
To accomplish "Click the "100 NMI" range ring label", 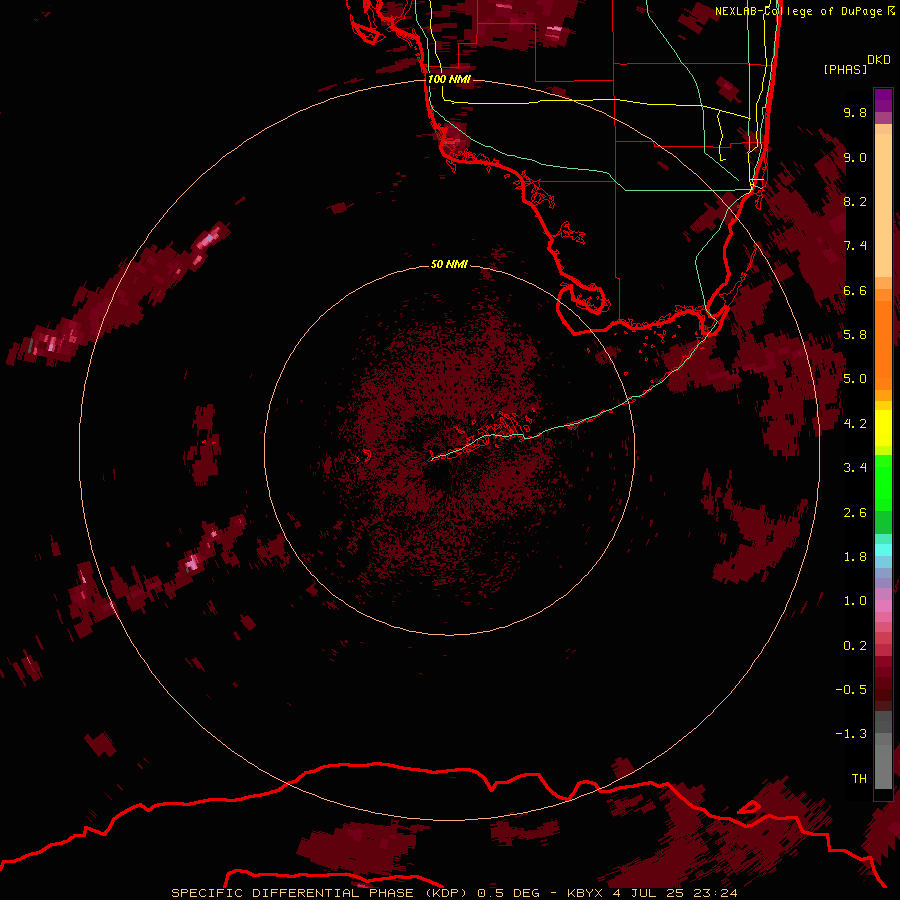I will coord(449,79).
